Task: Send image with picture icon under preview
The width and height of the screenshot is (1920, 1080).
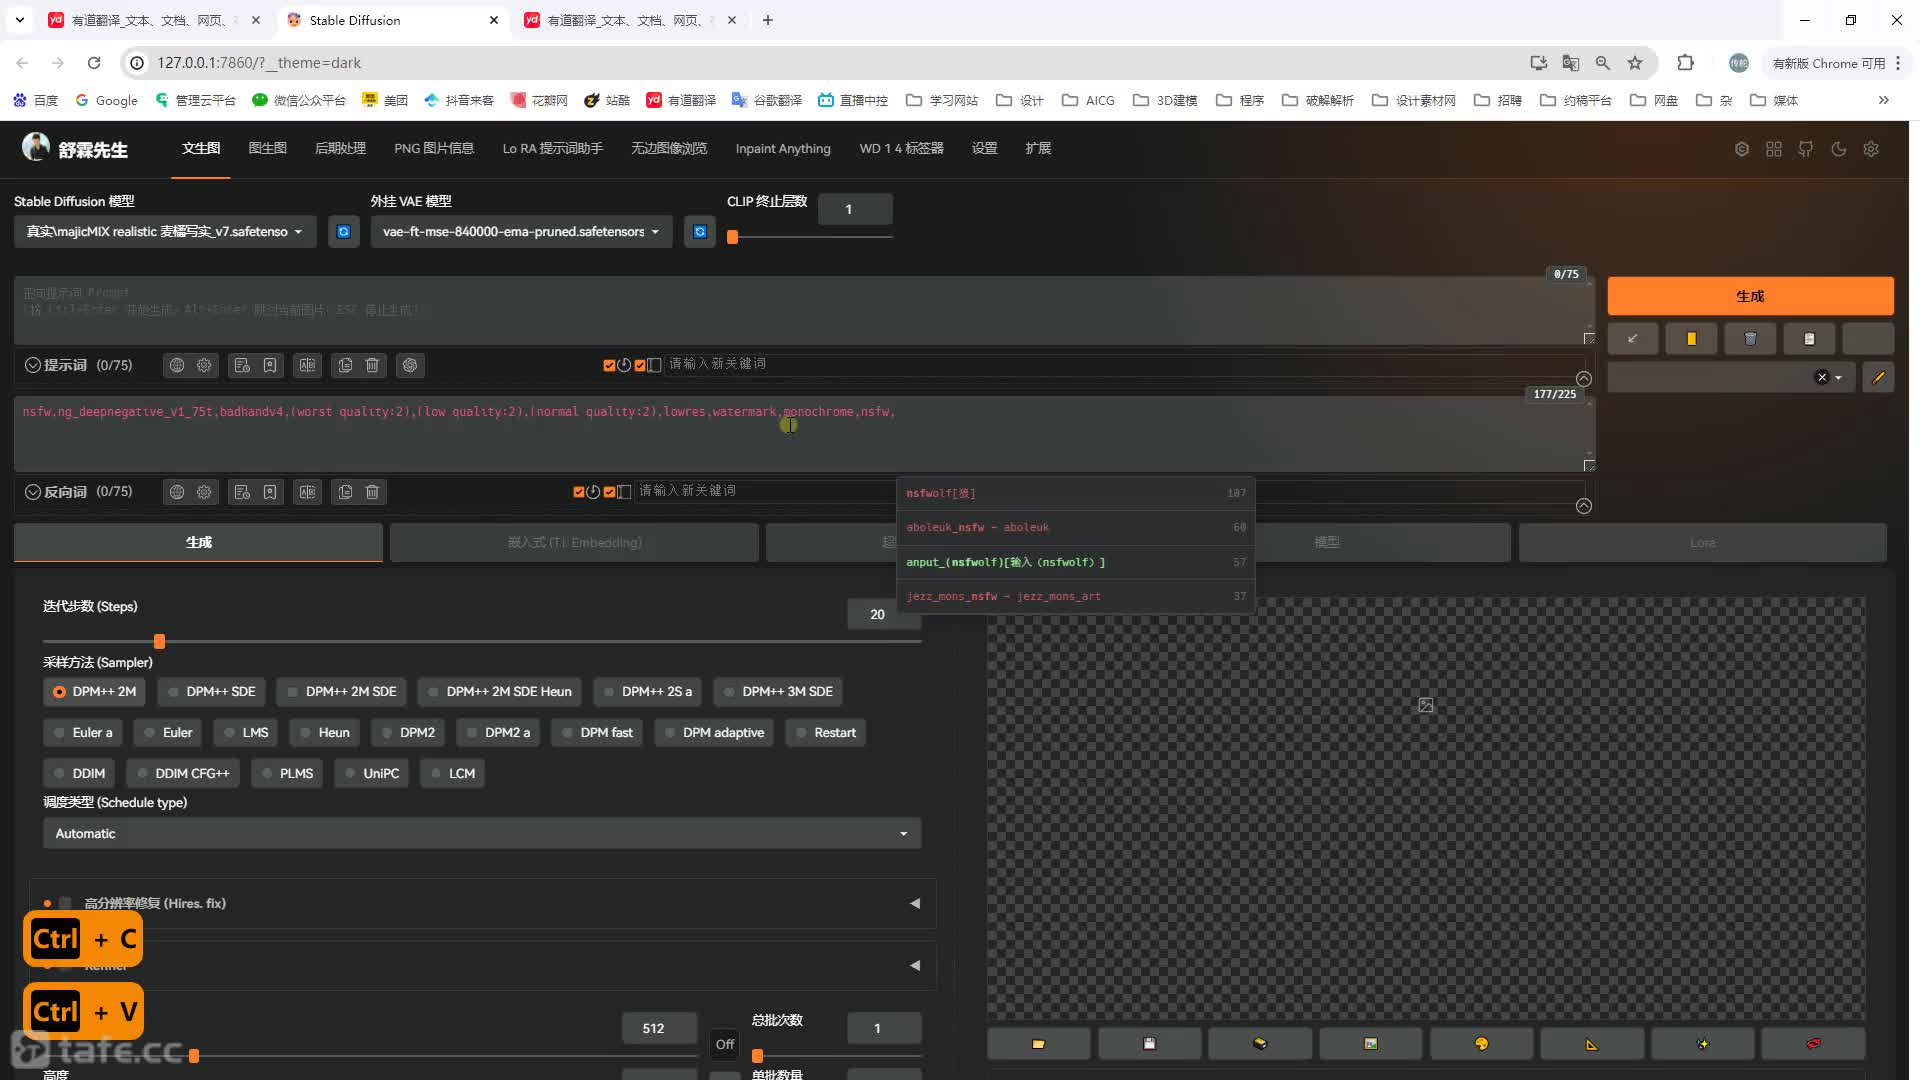Action: (x=1370, y=1044)
